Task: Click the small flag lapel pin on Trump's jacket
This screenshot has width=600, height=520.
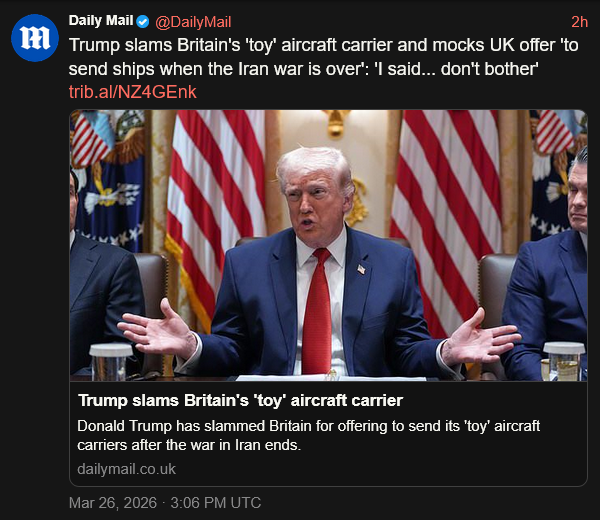Action: (x=360, y=267)
